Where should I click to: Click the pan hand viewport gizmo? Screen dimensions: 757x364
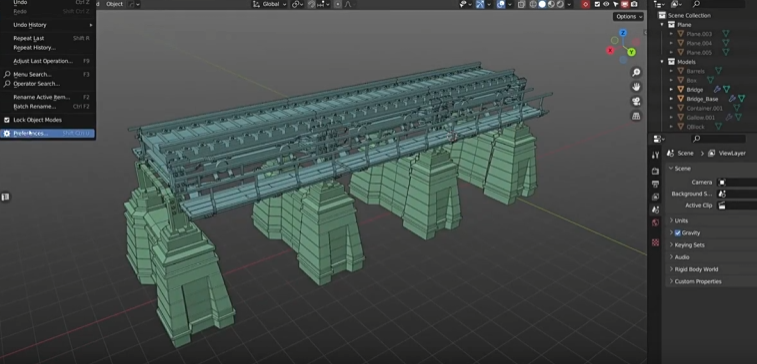(x=636, y=87)
